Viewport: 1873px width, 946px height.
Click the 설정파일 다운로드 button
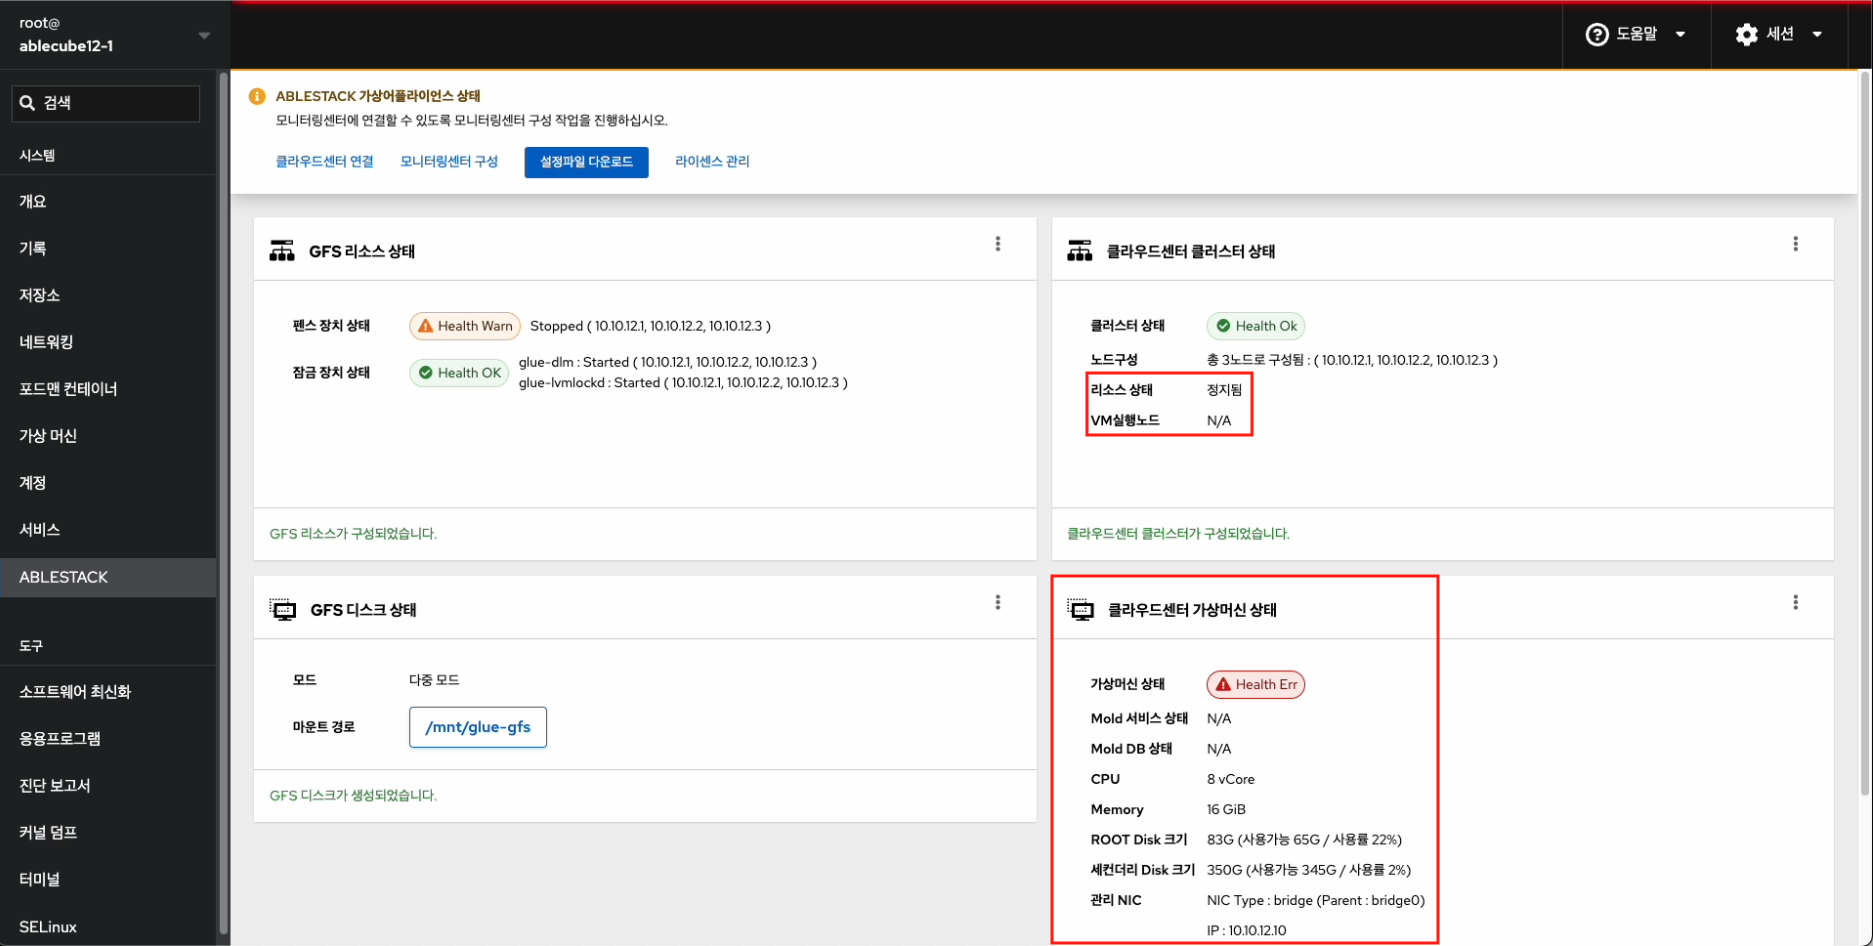coord(586,162)
